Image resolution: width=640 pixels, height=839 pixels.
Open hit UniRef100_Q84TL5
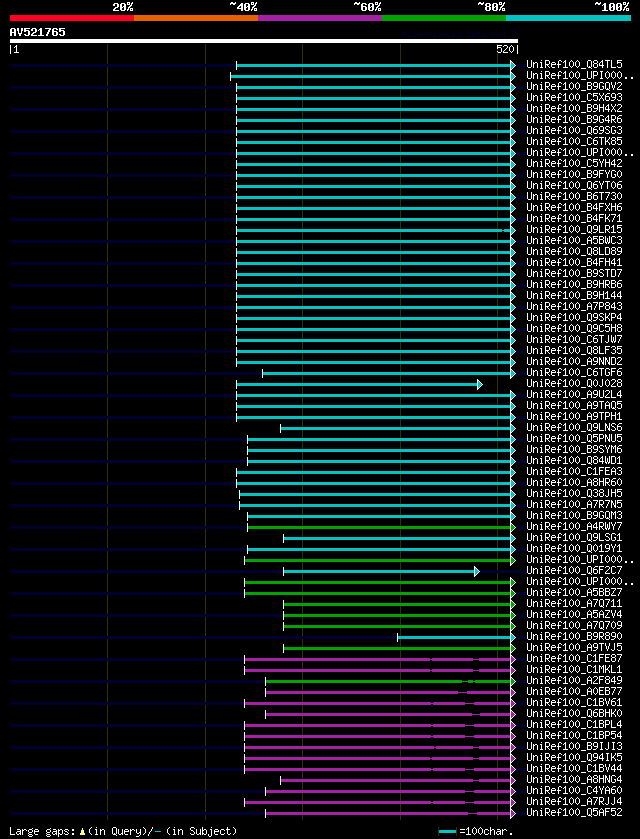[x=574, y=65]
